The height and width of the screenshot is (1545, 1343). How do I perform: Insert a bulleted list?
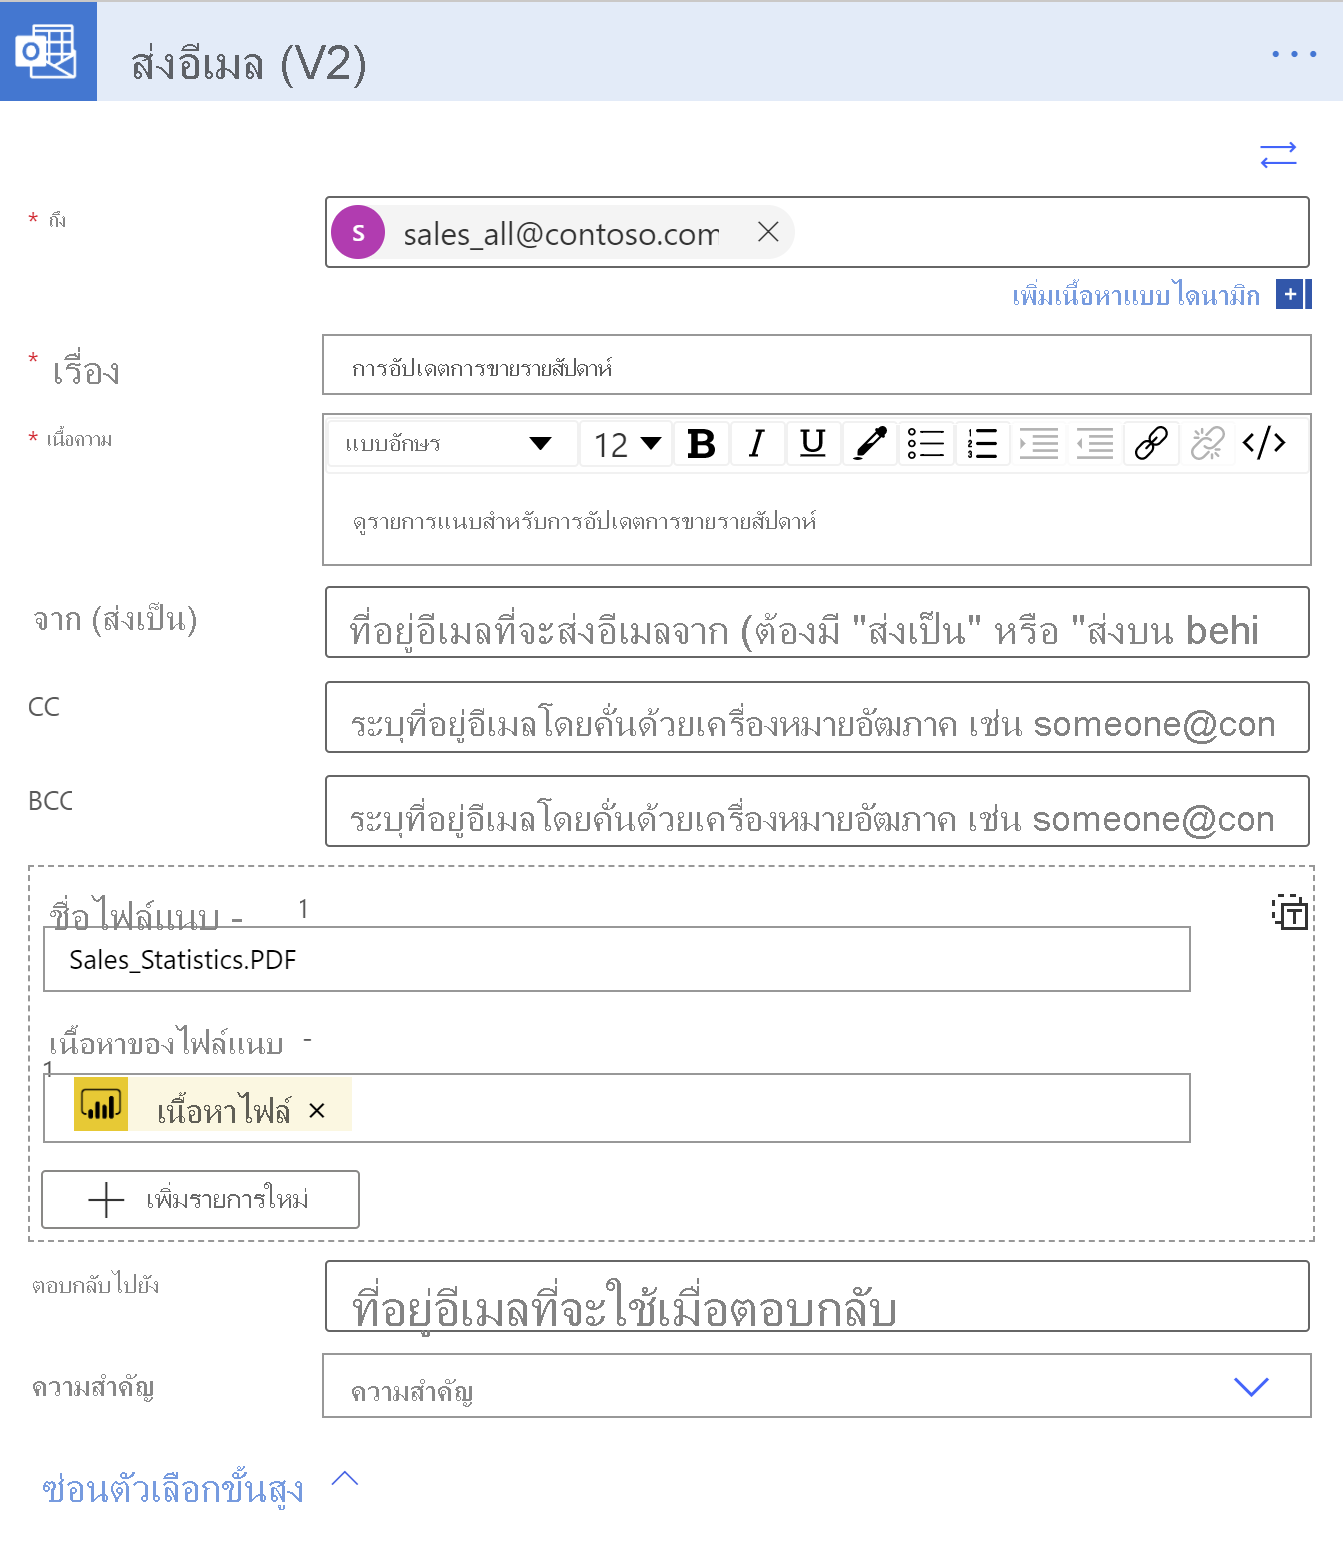926,443
